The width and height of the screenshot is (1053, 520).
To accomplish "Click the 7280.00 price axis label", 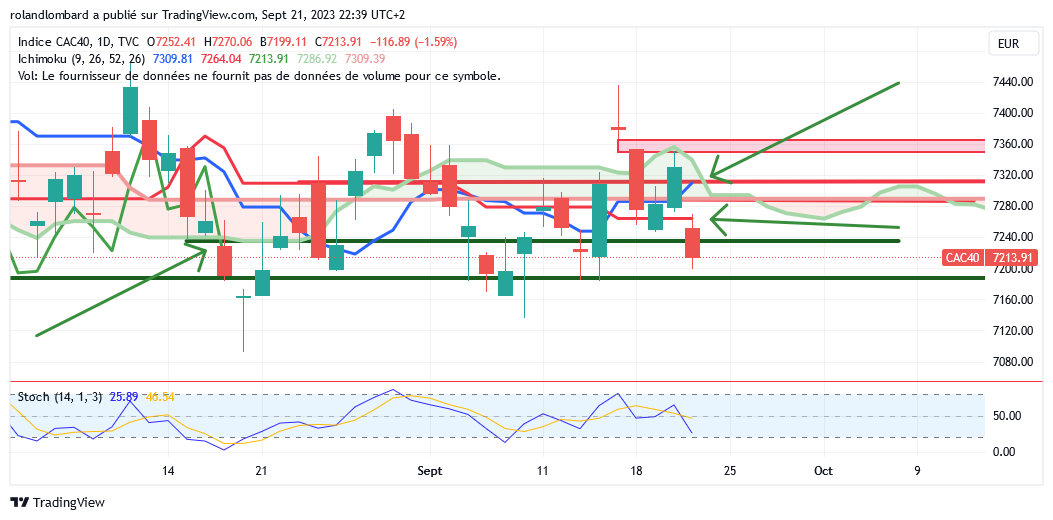I will point(1013,206).
